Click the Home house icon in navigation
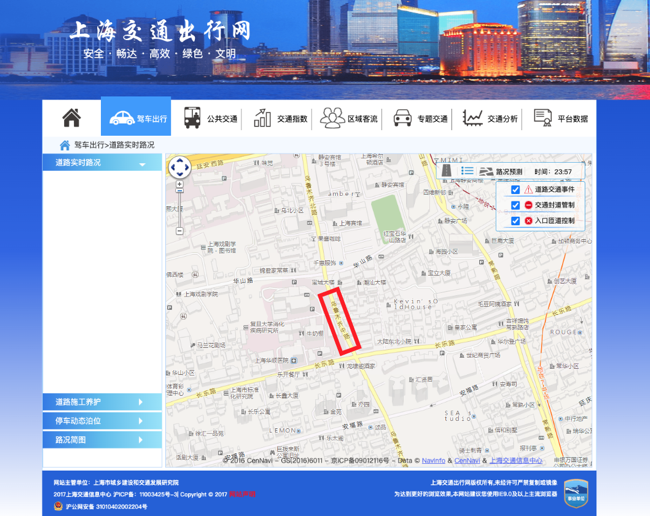 [x=71, y=118]
